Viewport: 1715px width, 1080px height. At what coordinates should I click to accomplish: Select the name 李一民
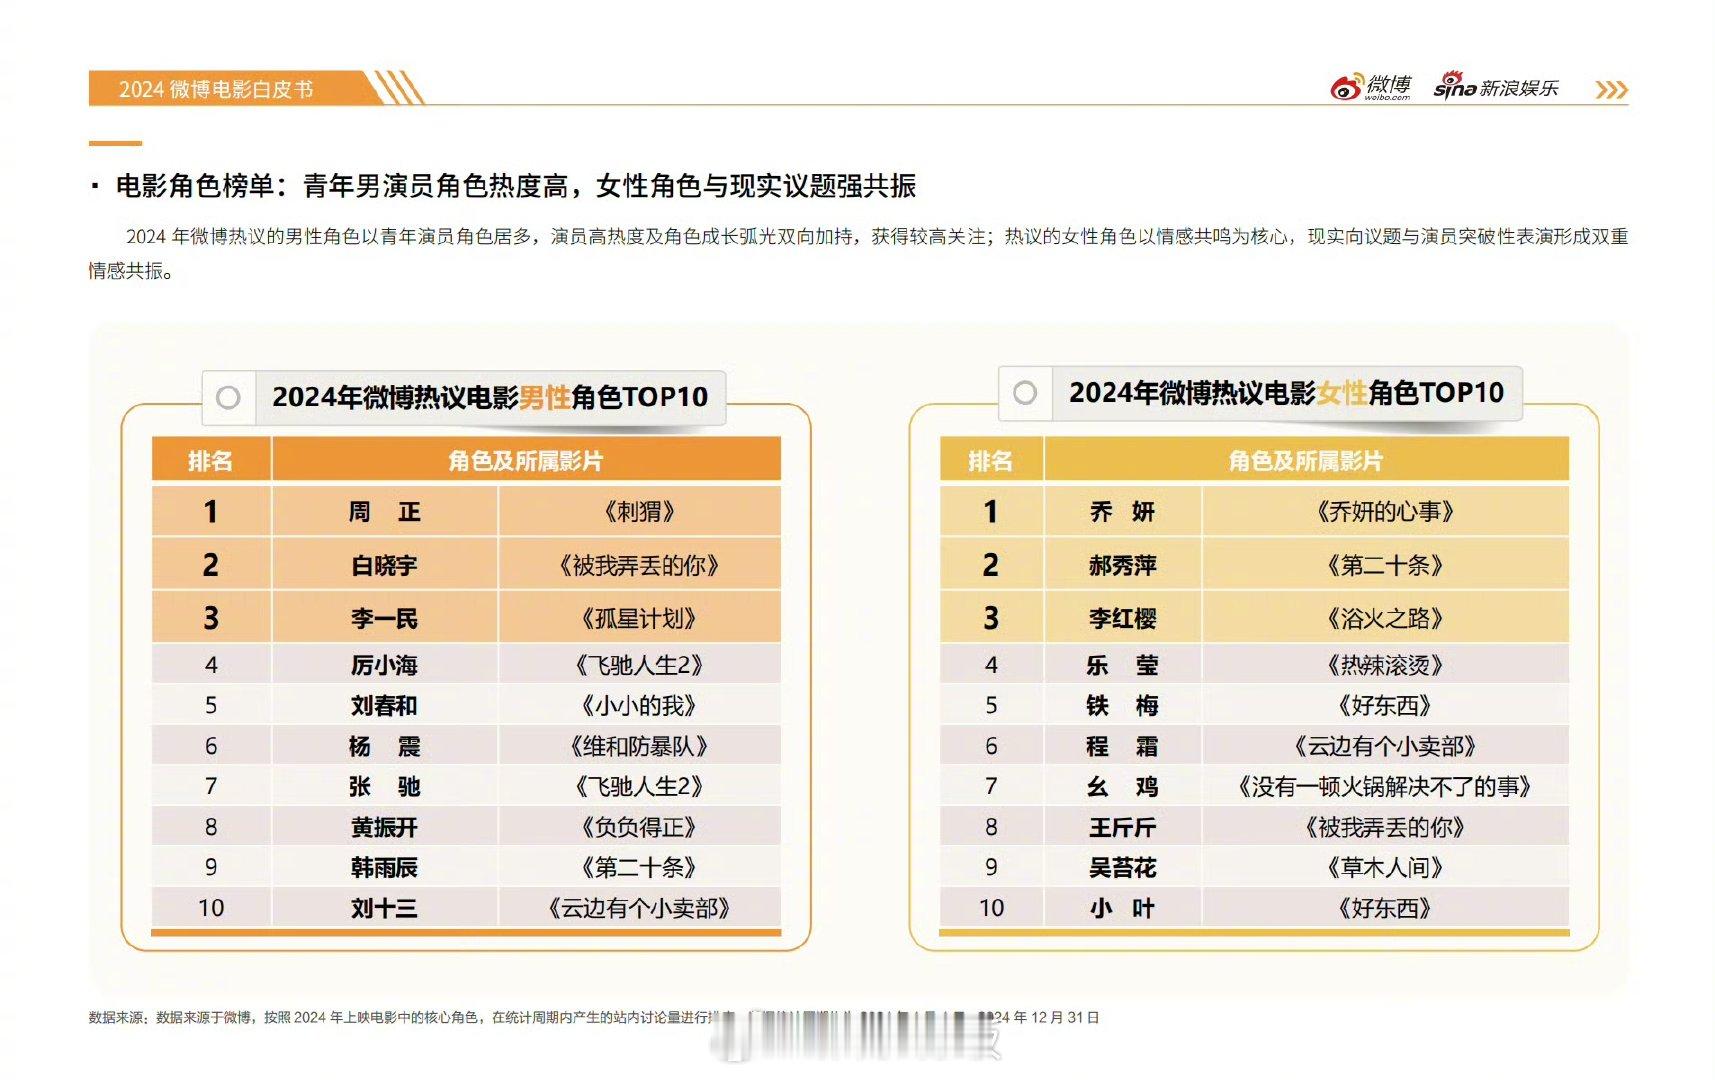tap(384, 619)
